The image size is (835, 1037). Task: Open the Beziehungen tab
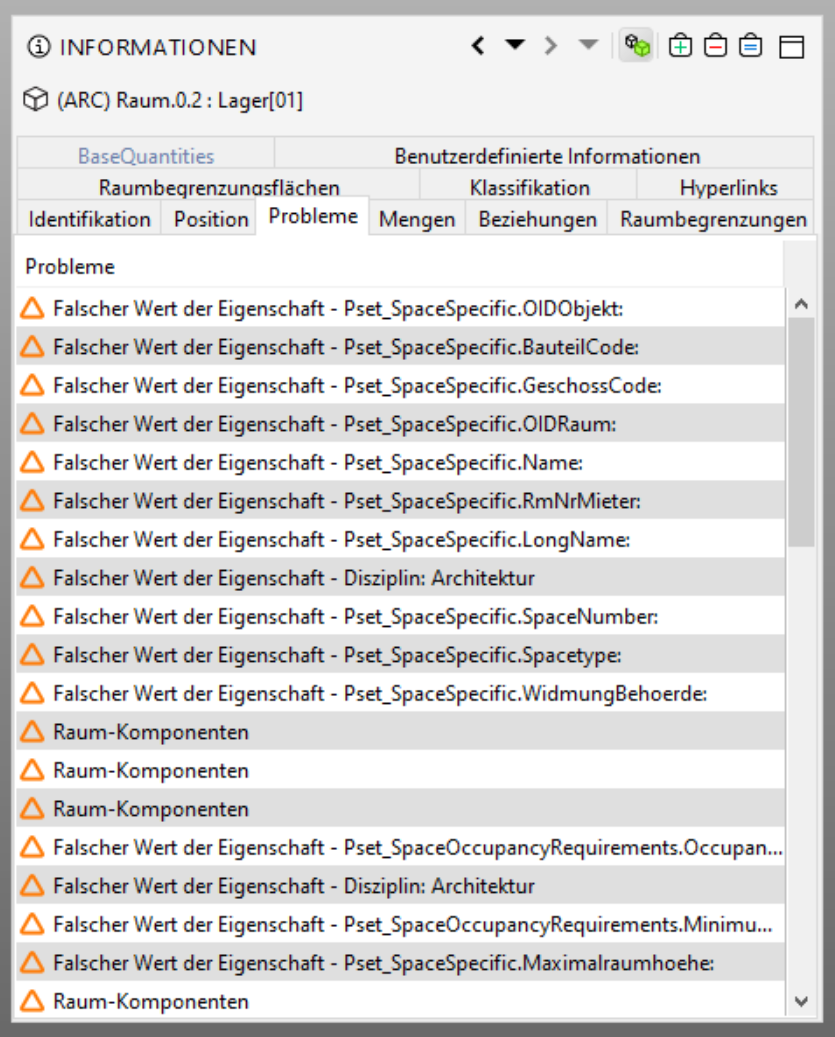537,218
